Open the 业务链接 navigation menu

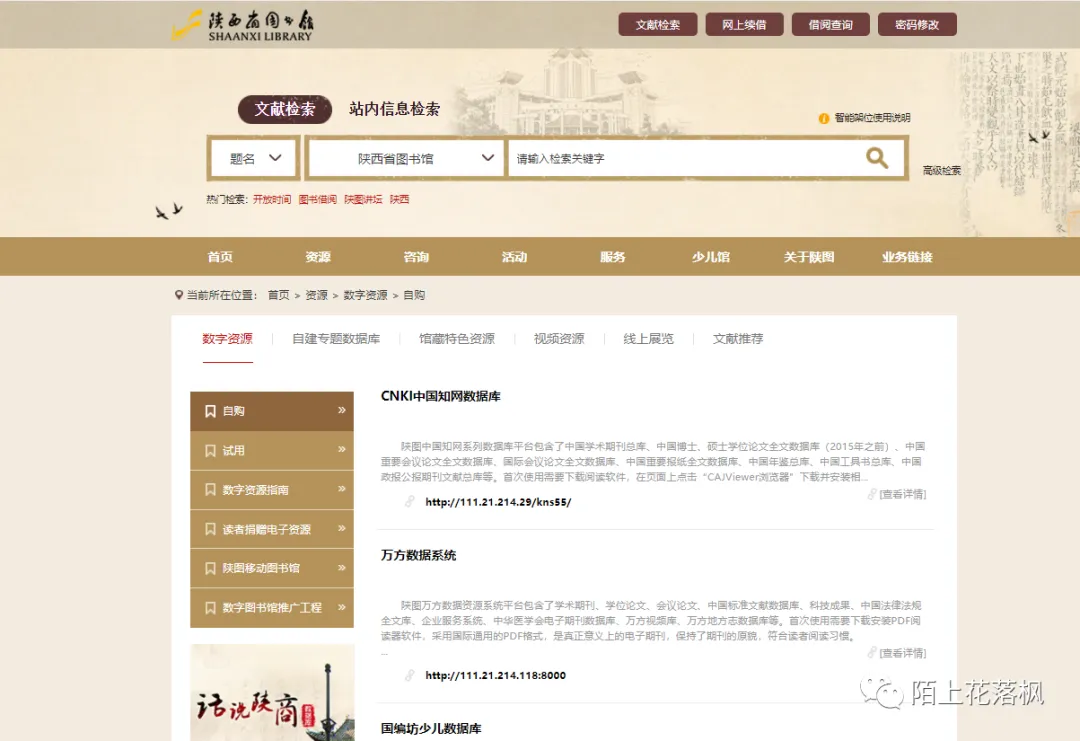click(907, 257)
